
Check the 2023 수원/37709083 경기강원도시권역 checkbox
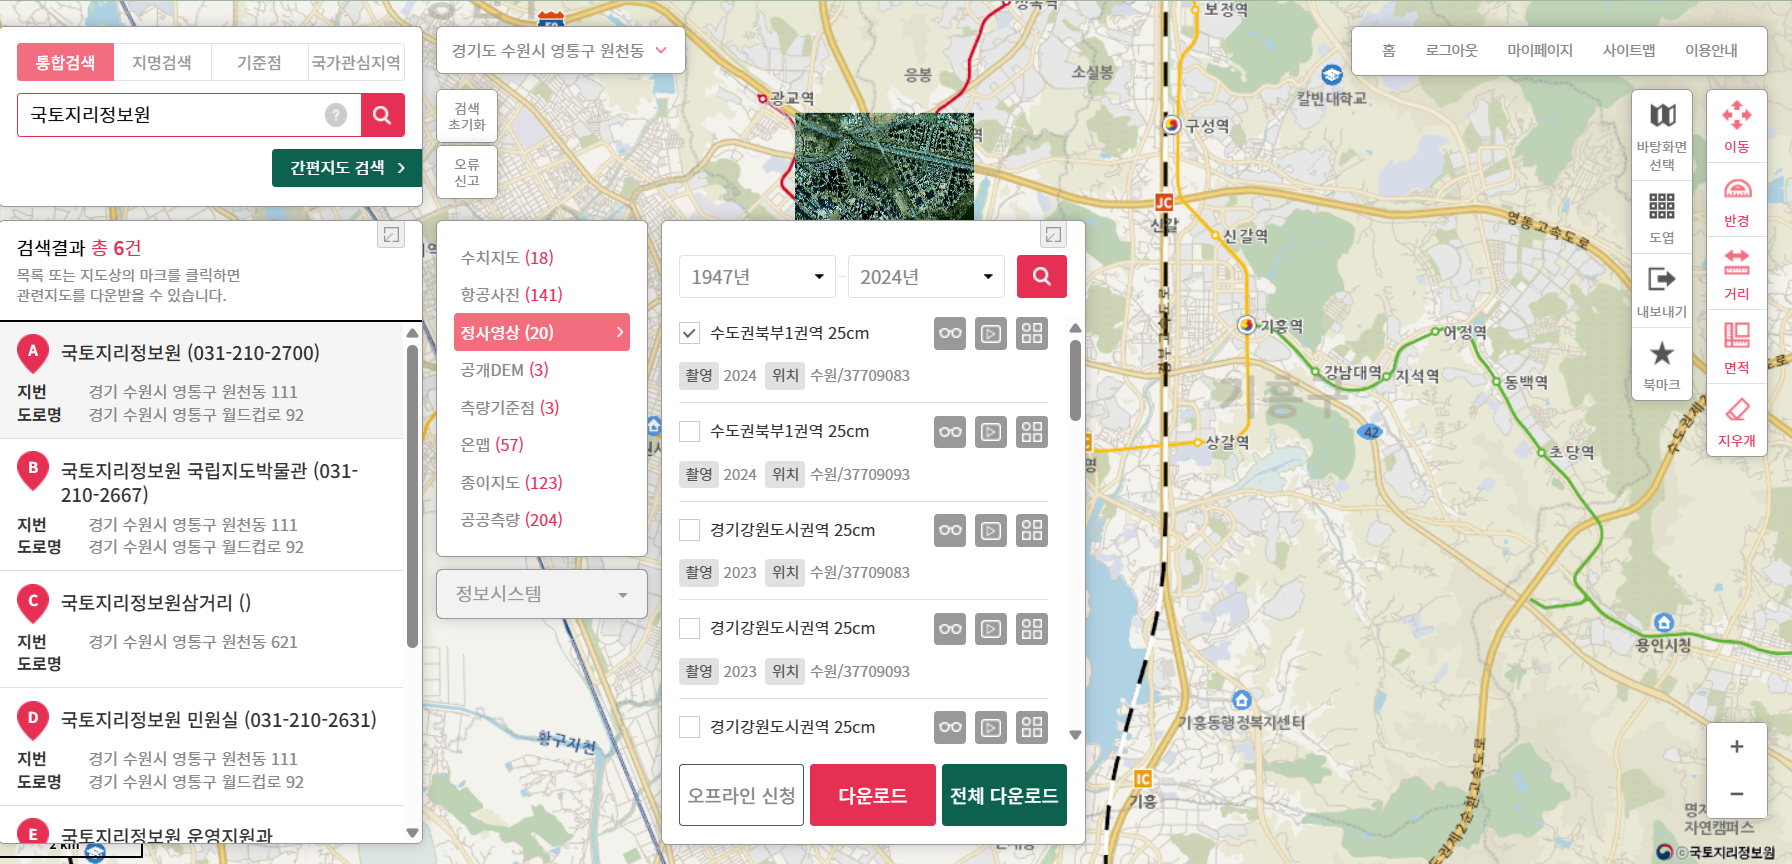click(x=689, y=530)
